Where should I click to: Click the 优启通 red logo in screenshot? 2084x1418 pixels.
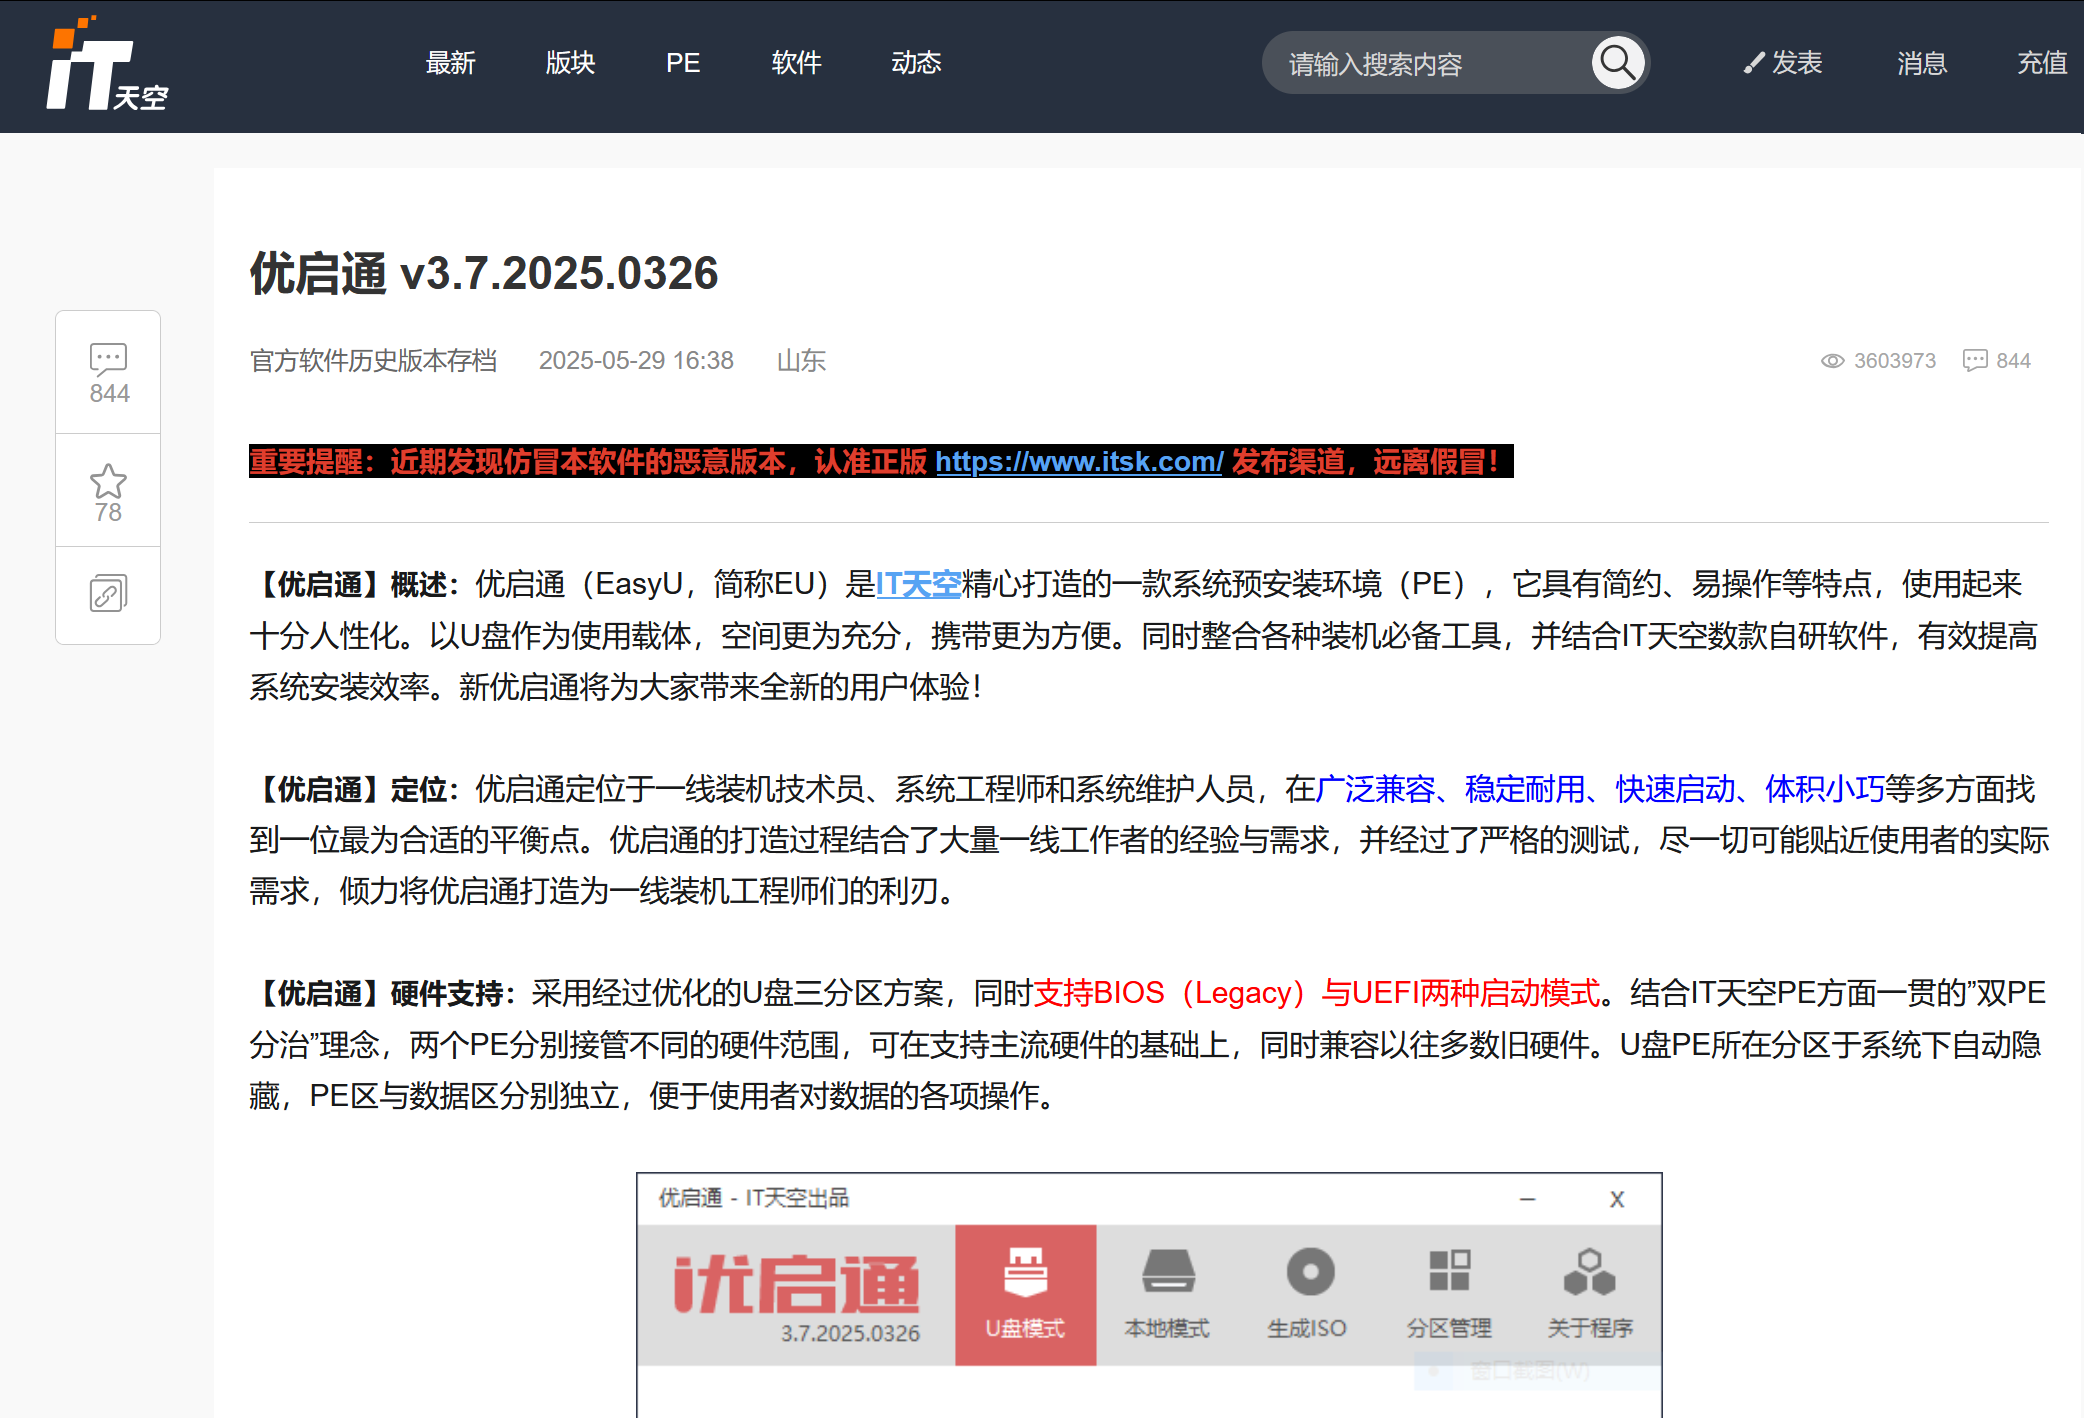(797, 1284)
